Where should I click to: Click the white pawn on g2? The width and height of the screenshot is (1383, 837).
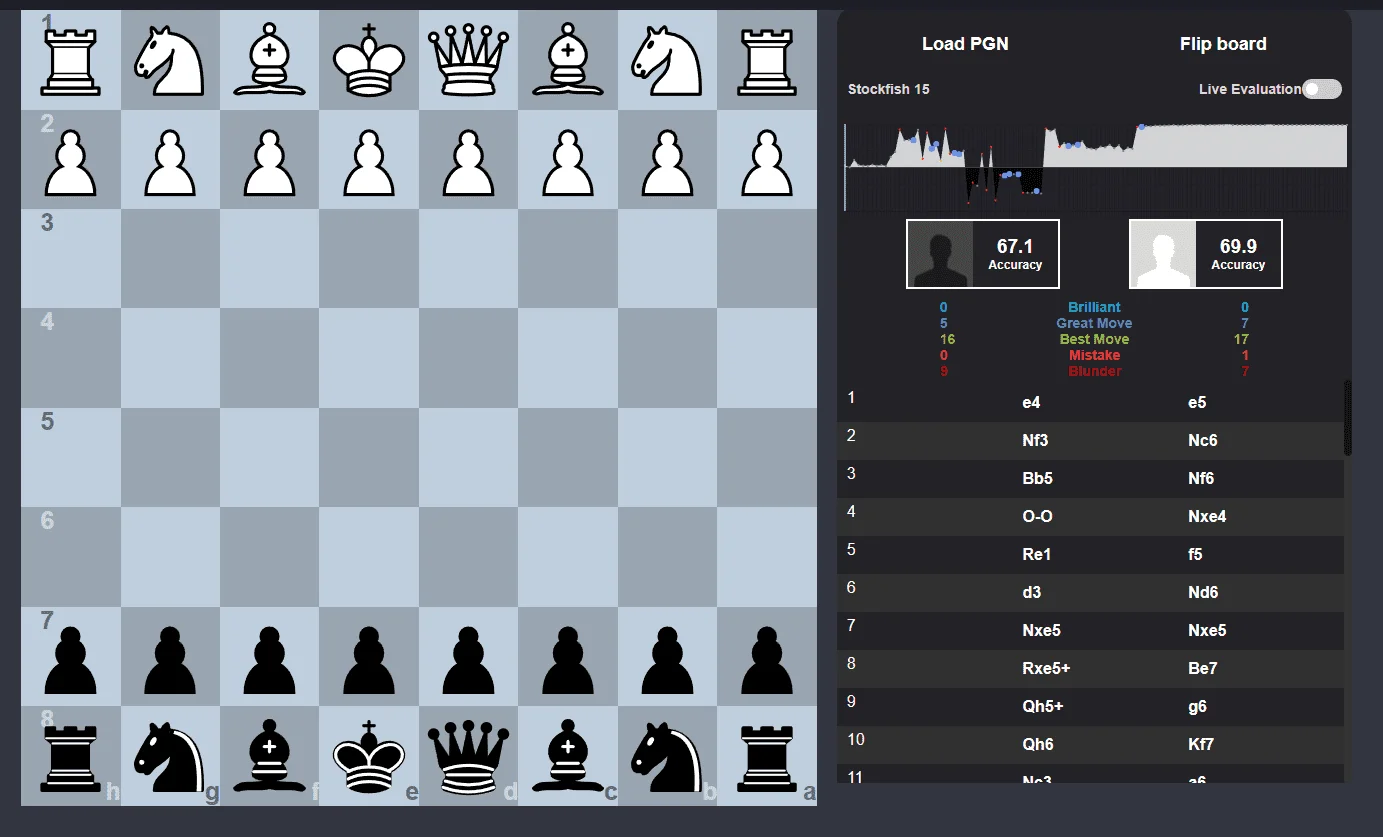tap(170, 162)
